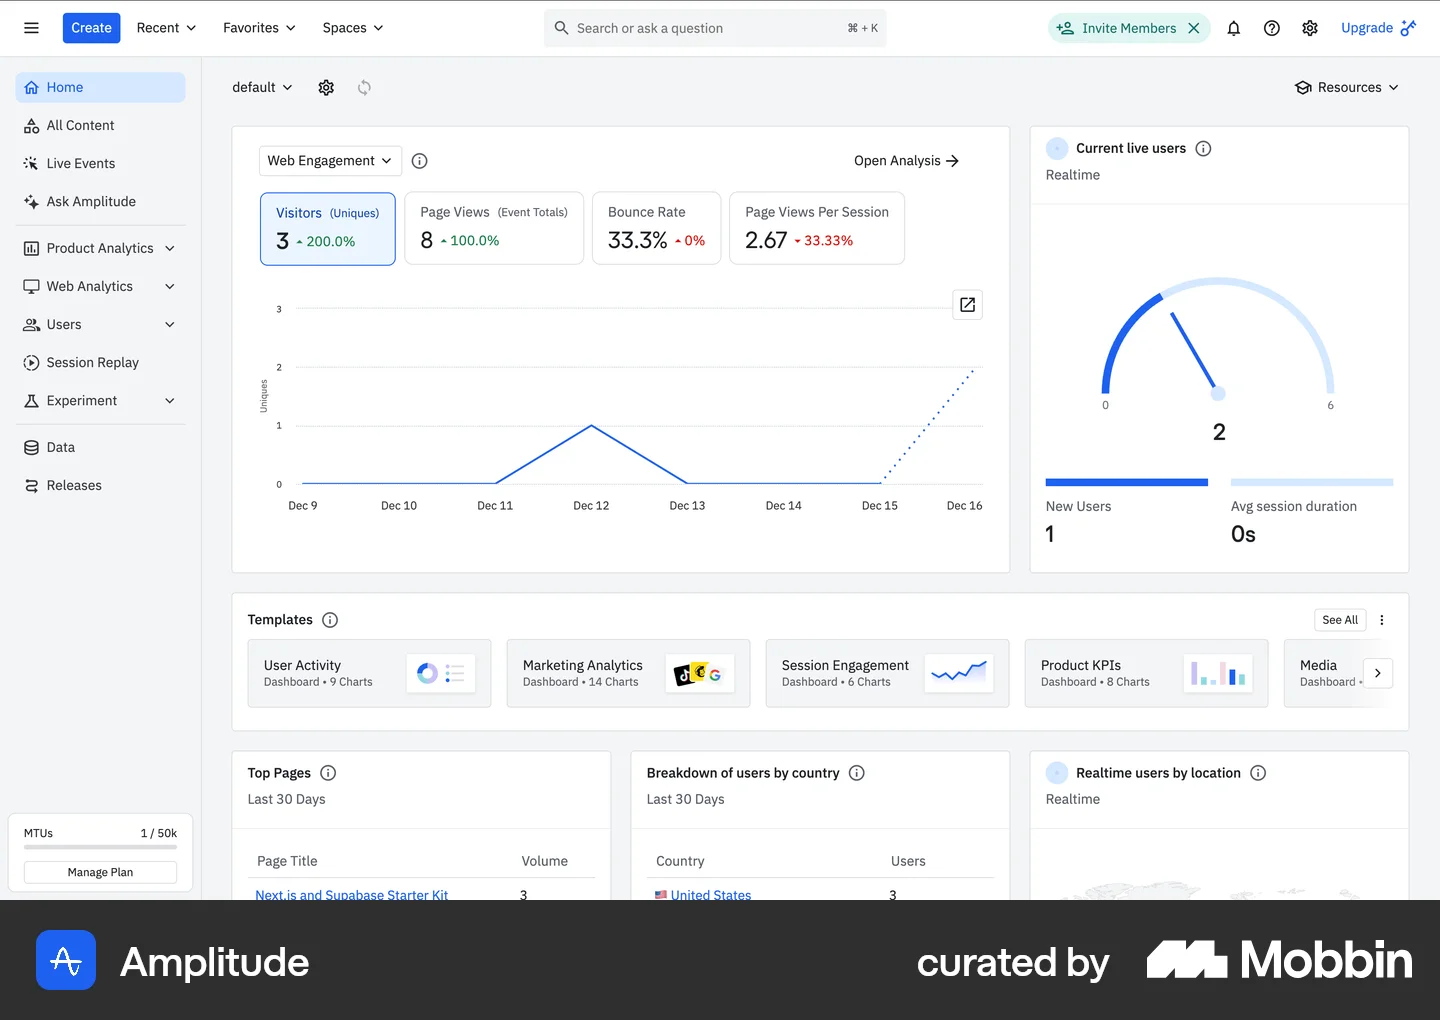Show info for Breakdown of users by country
Viewport: 1440px width, 1020px height.
[x=857, y=773]
